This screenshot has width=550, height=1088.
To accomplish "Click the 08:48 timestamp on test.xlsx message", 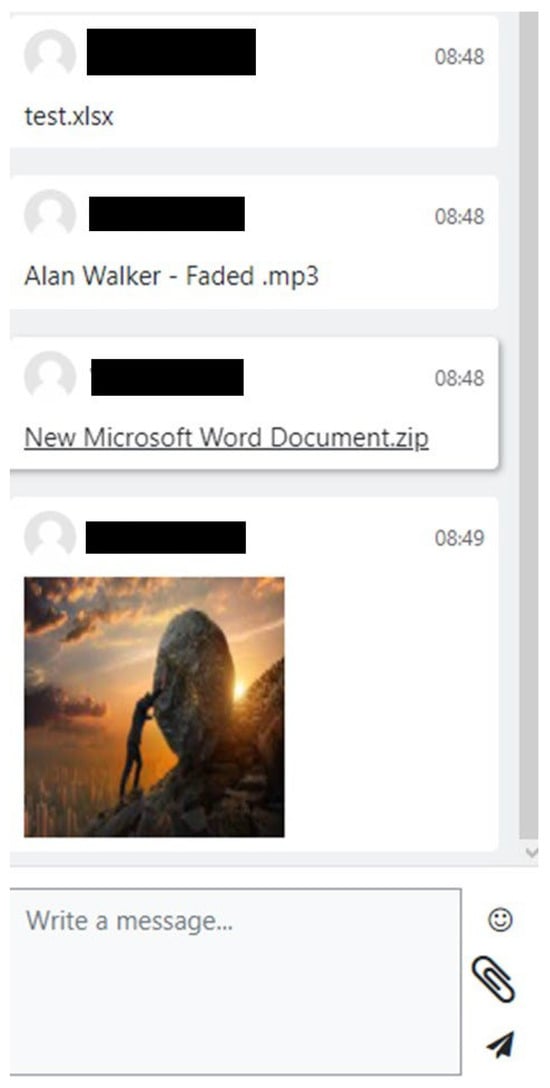I will 459,56.
